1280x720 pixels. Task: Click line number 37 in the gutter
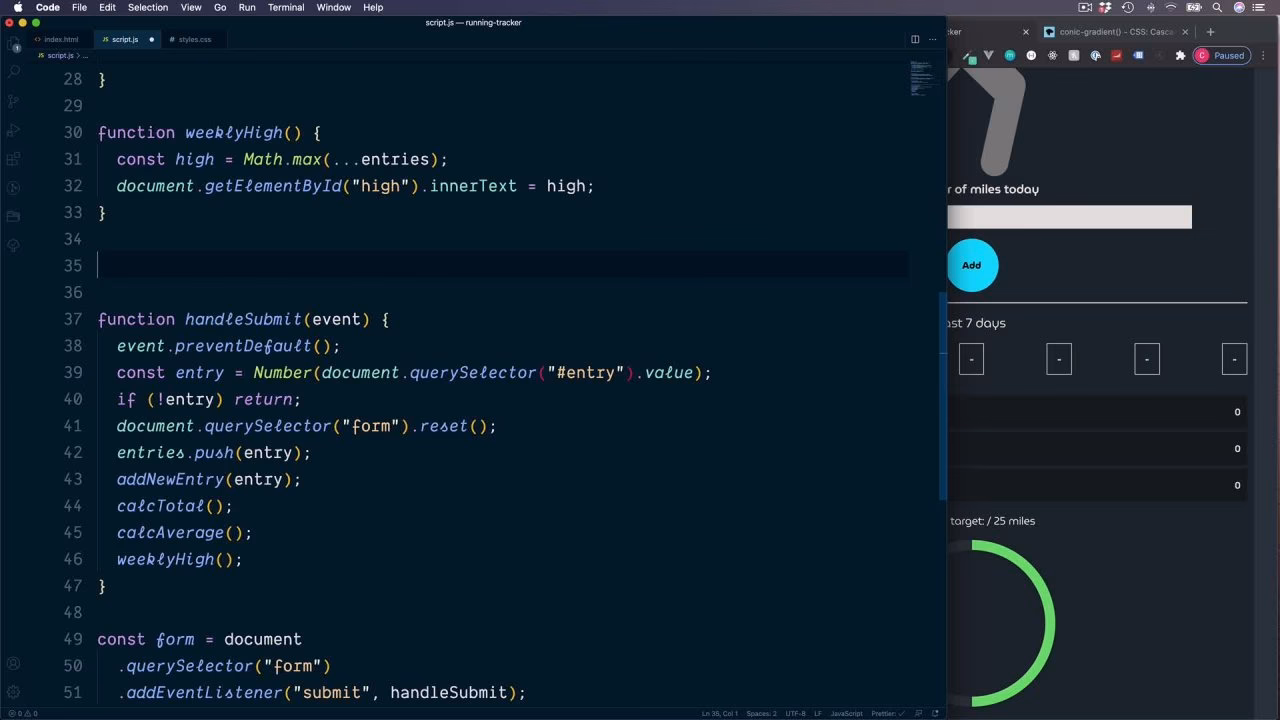tap(72, 319)
